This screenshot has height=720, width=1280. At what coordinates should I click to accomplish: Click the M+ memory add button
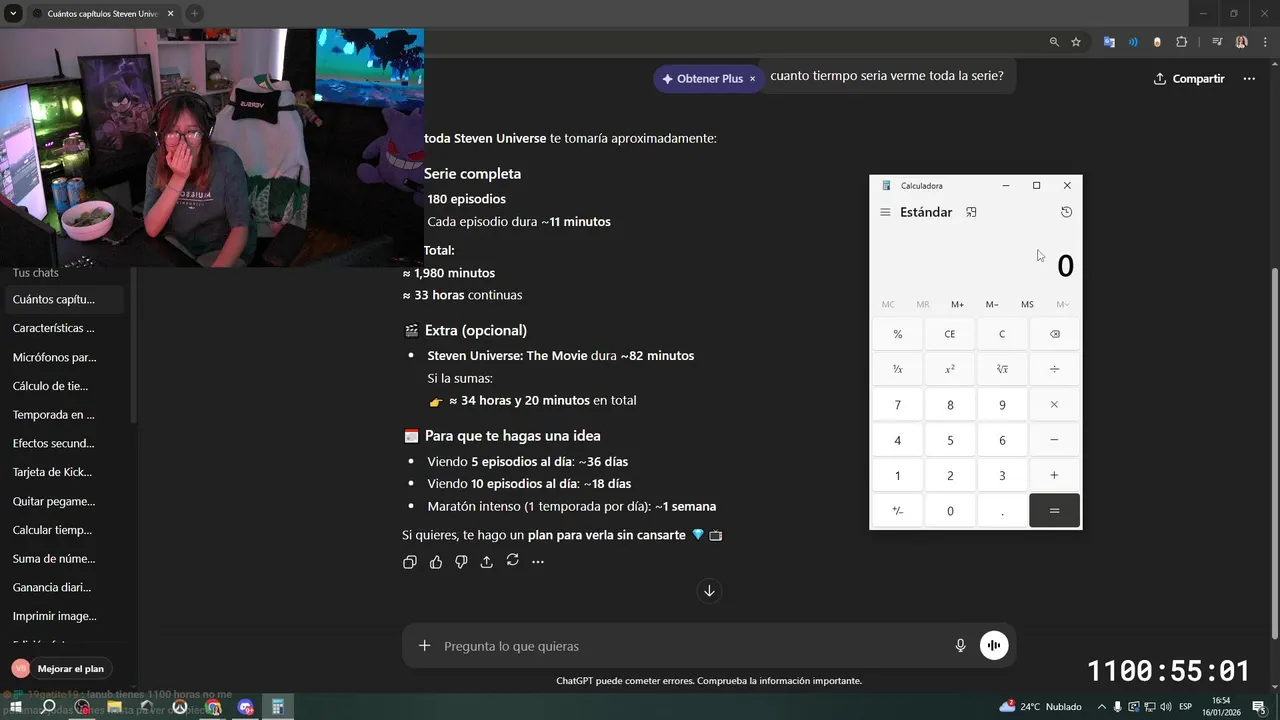(x=957, y=304)
